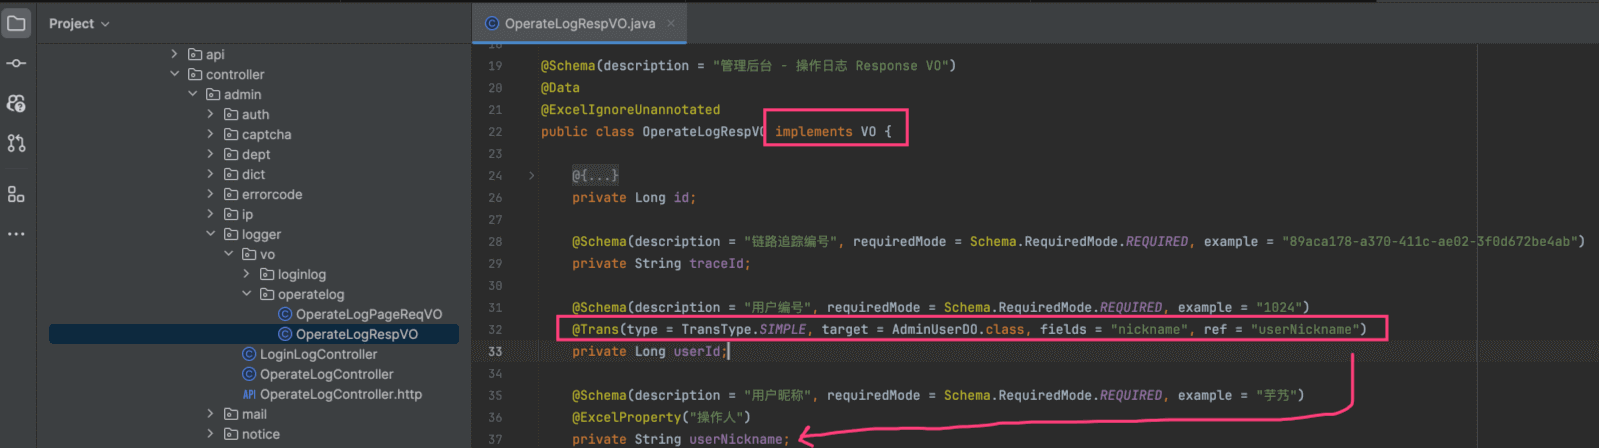Collapse the operatelog folder
1599x448 pixels.
[246, 294]
